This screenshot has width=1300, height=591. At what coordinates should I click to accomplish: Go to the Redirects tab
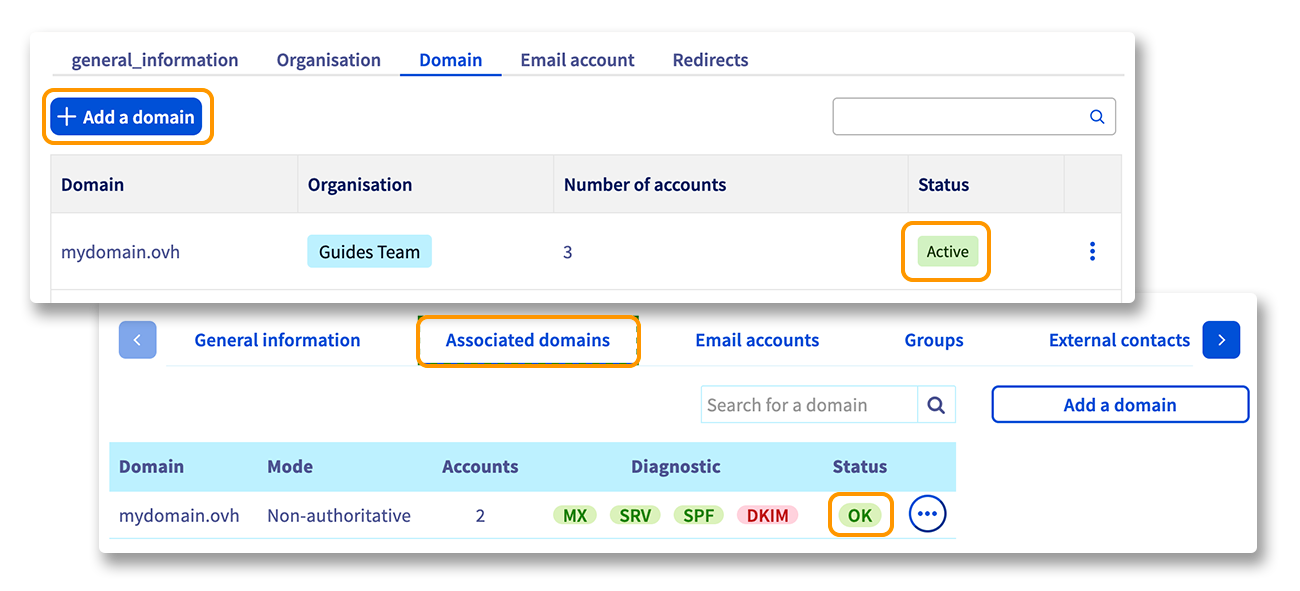[710, 60]
